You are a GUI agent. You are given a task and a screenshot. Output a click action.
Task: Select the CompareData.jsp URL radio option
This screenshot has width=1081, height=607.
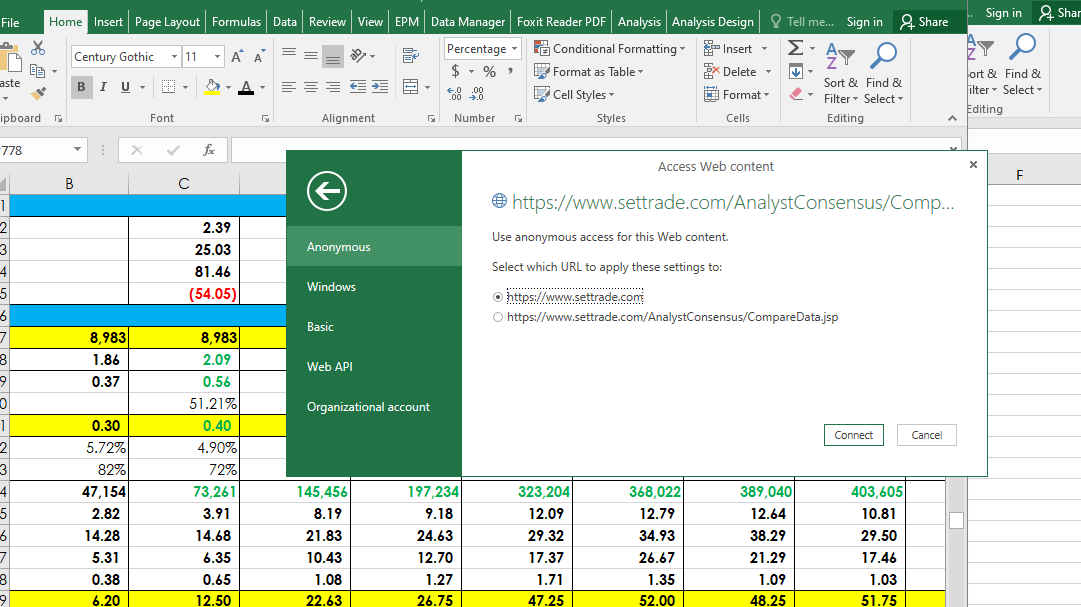(499, 317)
